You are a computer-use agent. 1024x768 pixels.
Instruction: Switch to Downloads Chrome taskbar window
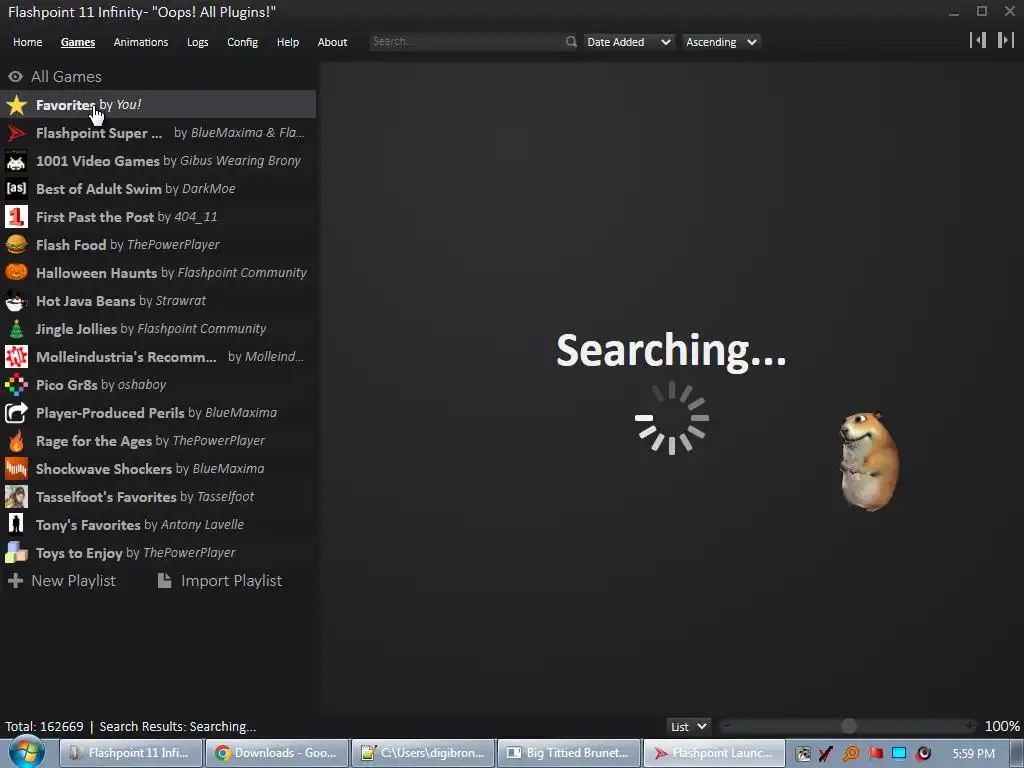277,753
